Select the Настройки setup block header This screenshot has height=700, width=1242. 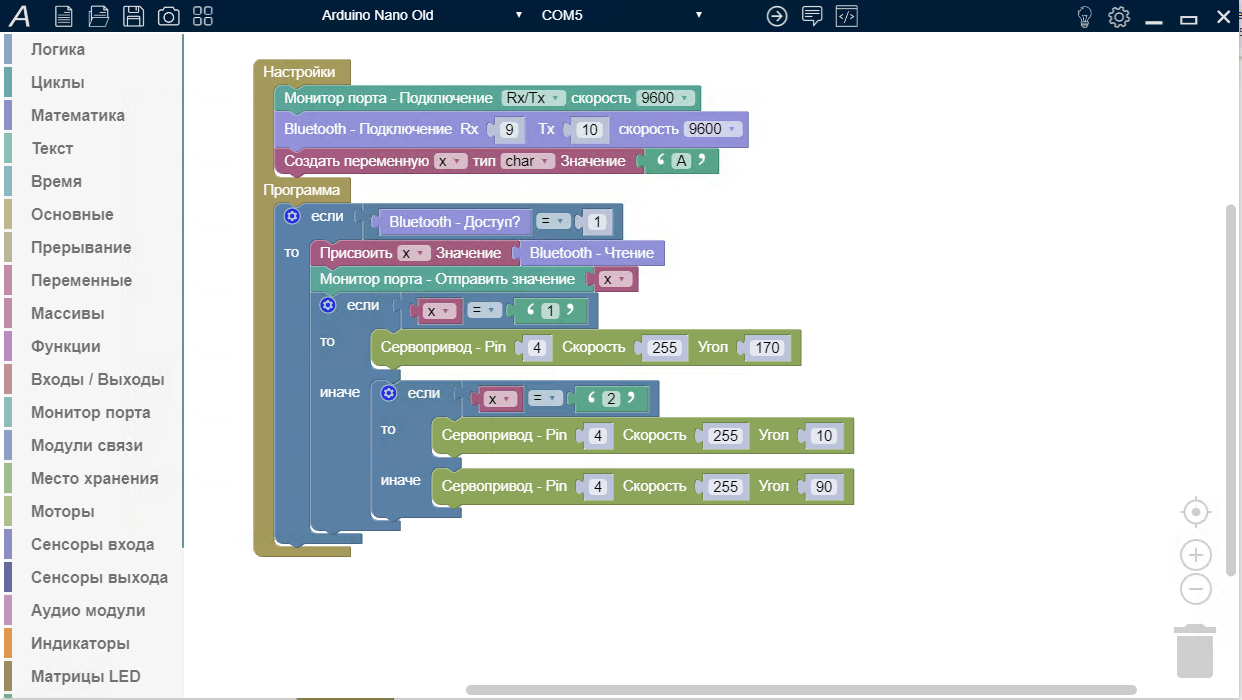299,72
